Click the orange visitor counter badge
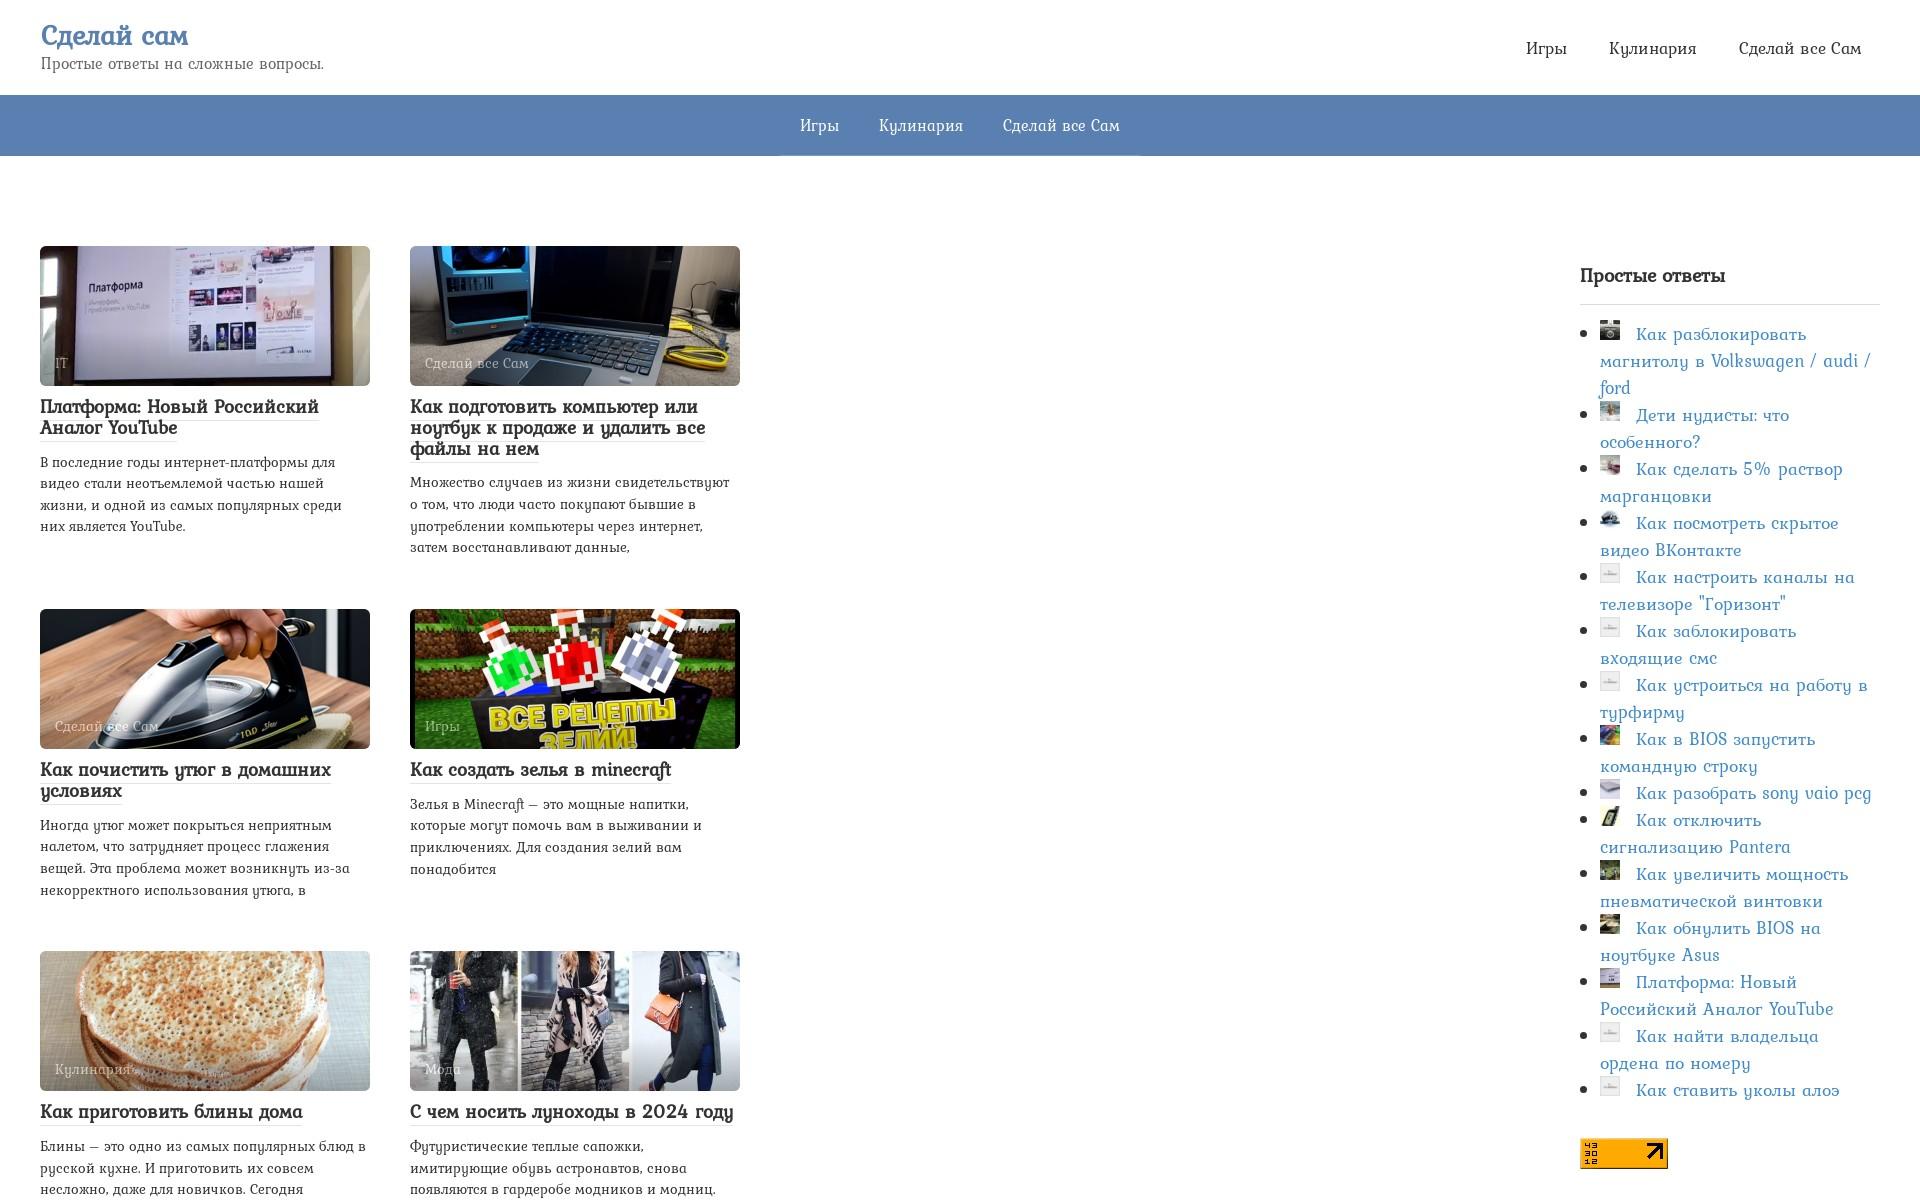Image resolution: width=1920 pixels, height=1200 pixels. (1624, 1153)
